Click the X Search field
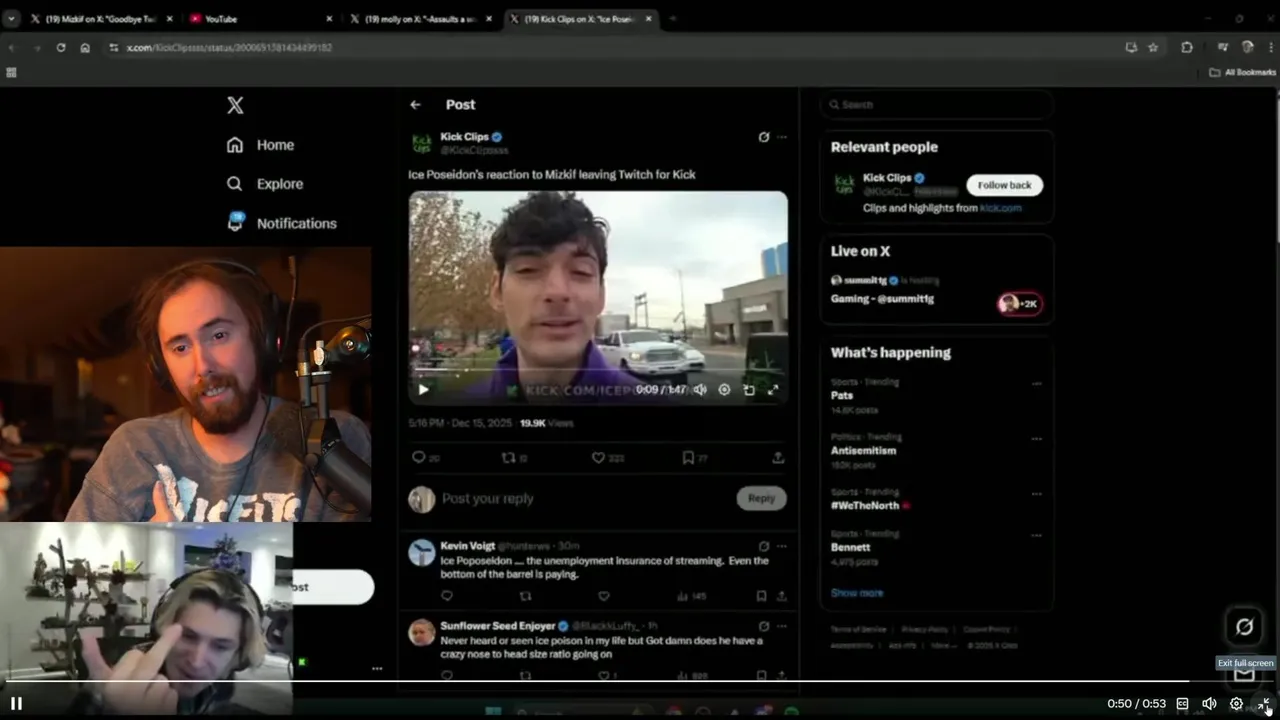Image resolution: width=1280 pixels, height=720 pixels. point(936,104)
